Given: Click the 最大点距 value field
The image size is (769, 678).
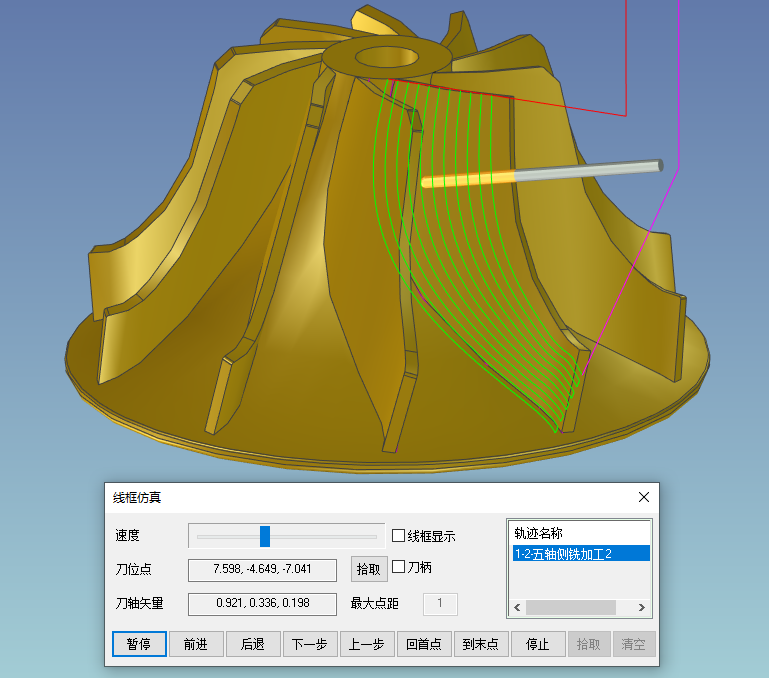Looking at the screenshot, I should coord(441,603).
